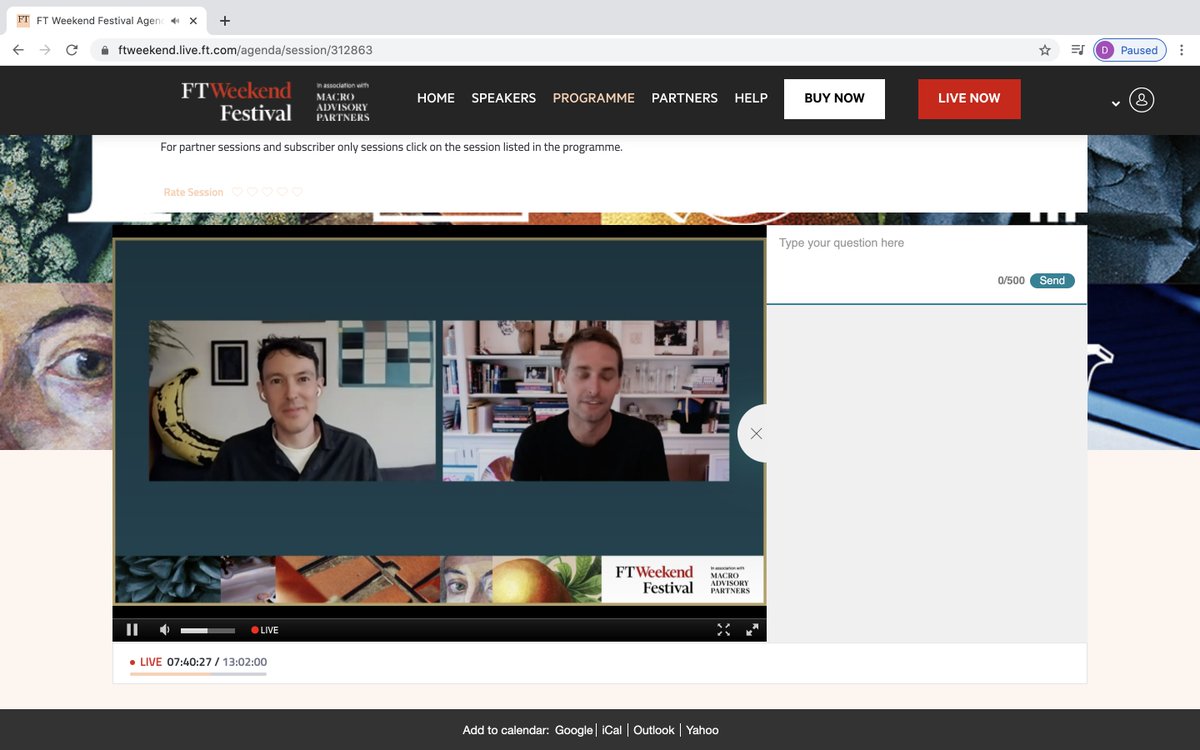Image resolution: width=1200 pixels, height=750 pixels.
Task: Go back in browser history
Action: (18, 50)
